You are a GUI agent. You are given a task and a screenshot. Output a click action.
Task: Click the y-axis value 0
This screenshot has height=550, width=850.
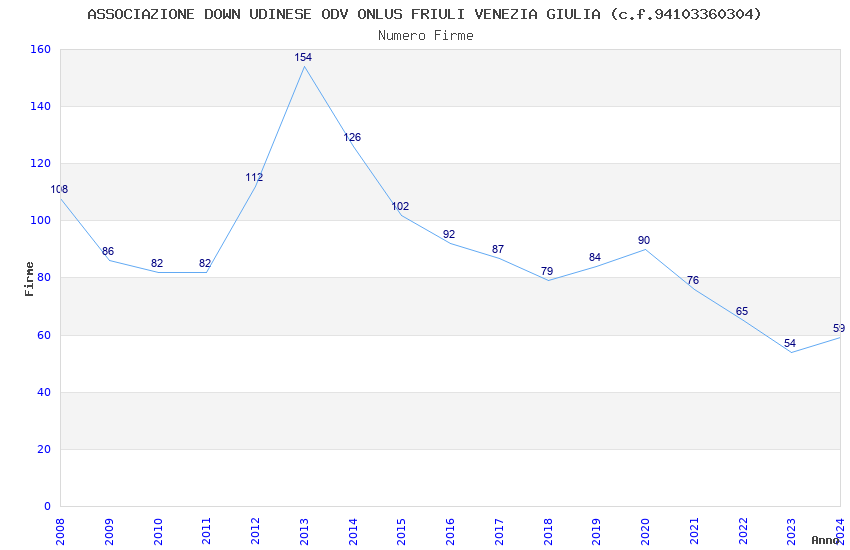click(x=47, y=506)
